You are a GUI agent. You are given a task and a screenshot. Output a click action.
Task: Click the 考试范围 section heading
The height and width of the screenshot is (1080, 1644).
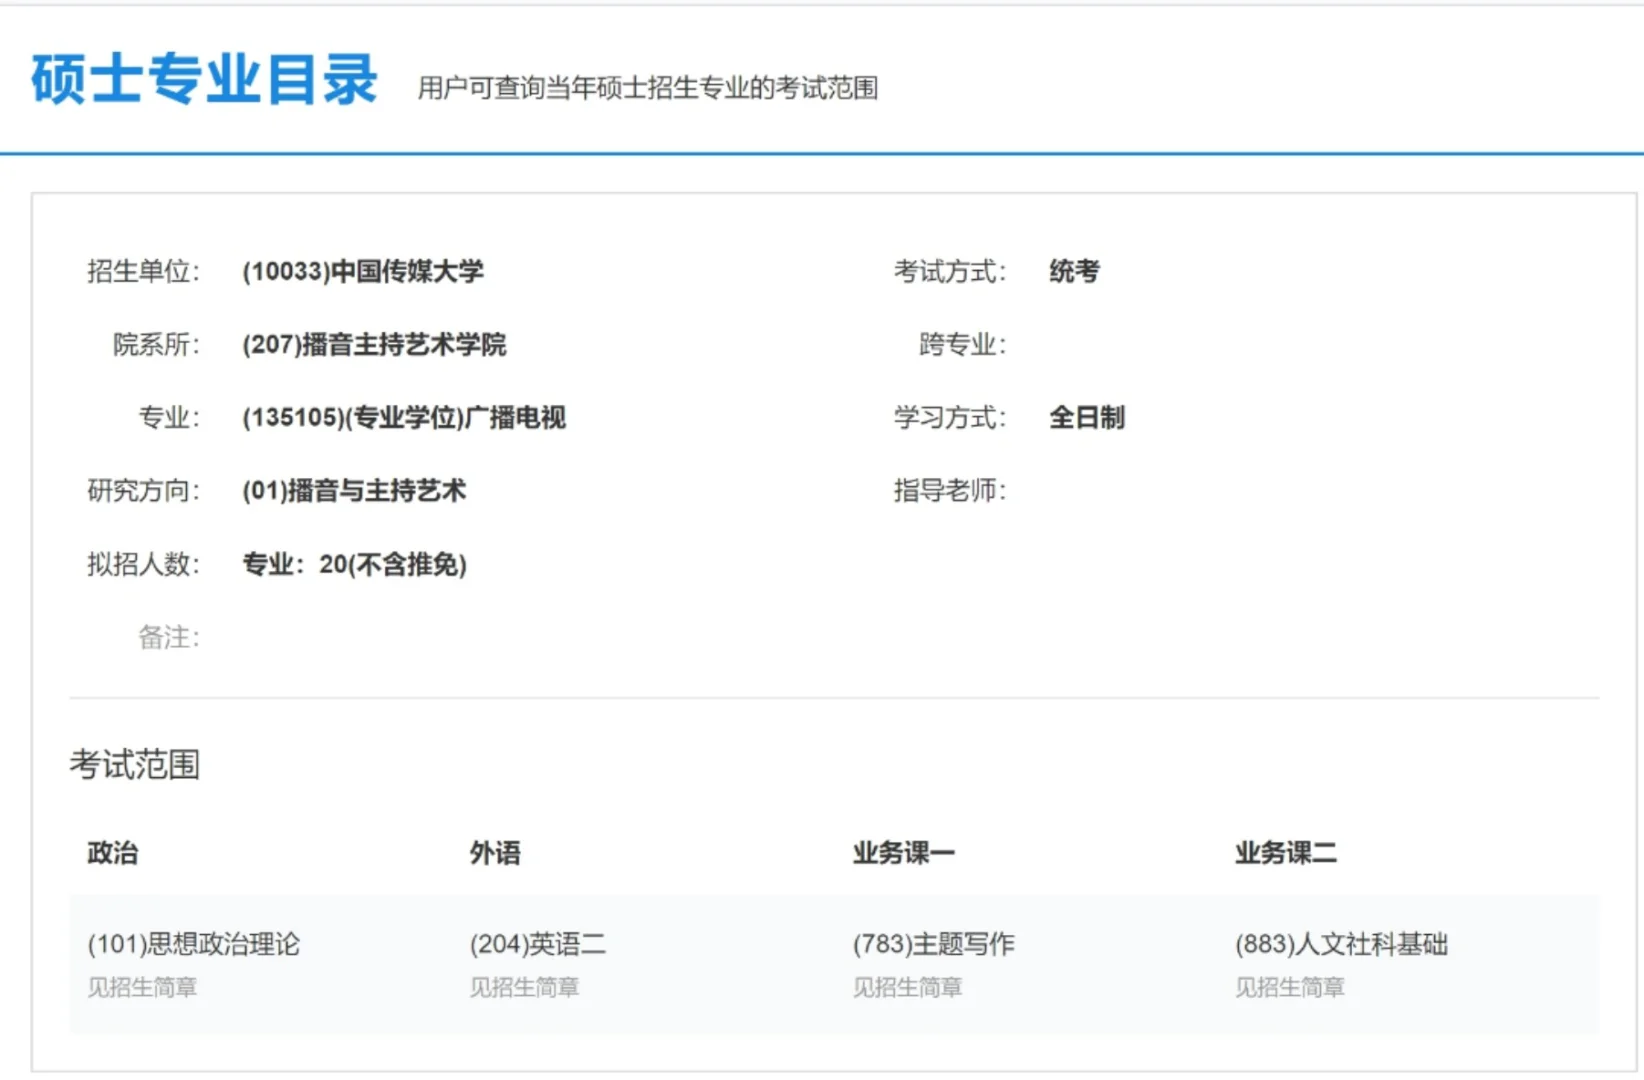(135, 765)
